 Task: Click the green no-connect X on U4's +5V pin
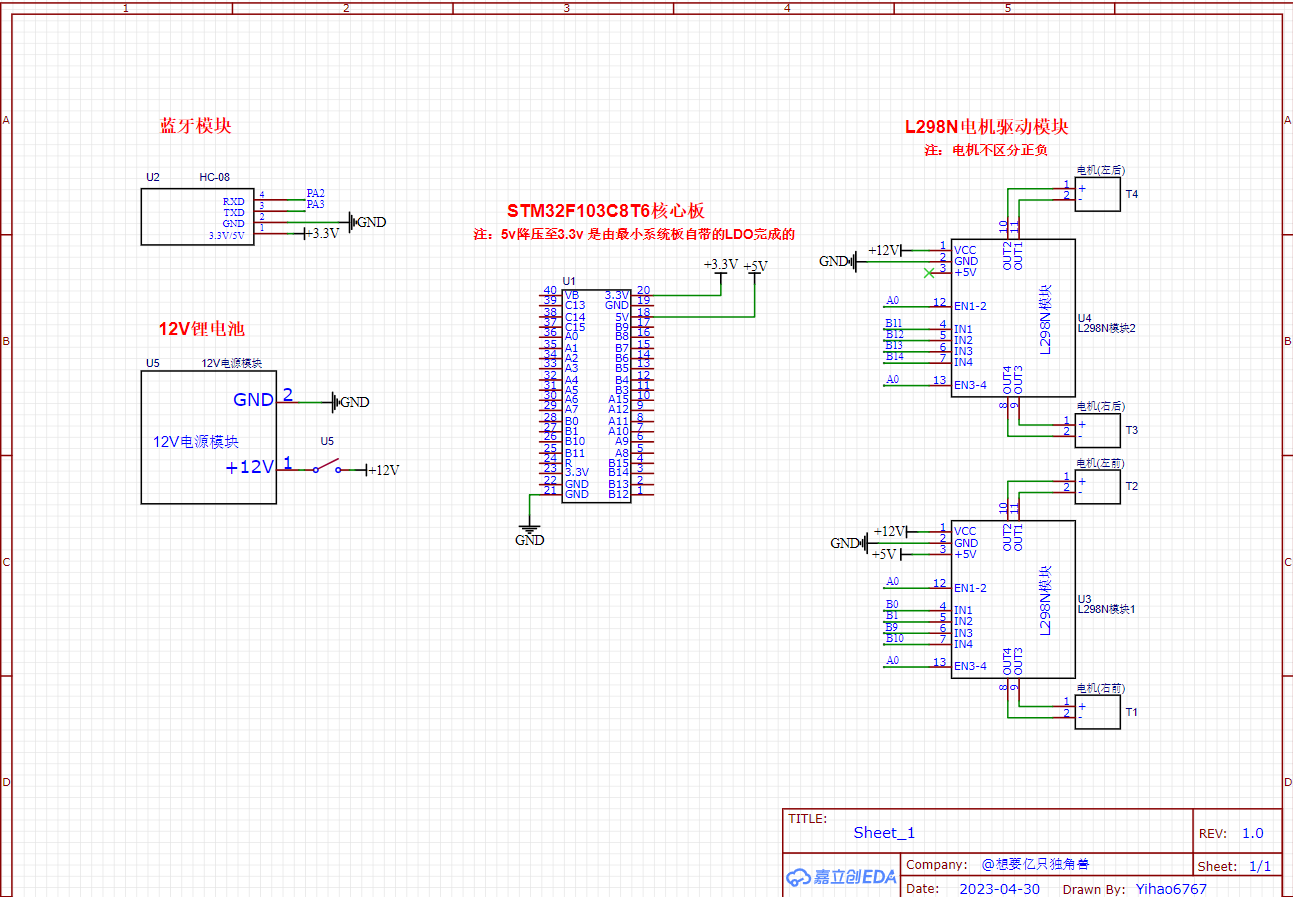coord(930,273)
